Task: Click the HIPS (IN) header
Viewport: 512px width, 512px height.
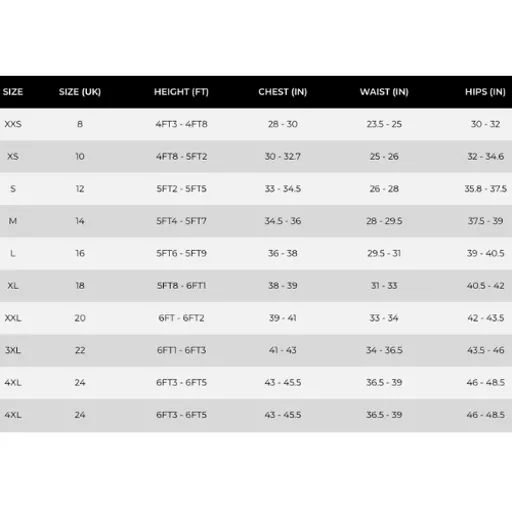Action: (485, 92)
